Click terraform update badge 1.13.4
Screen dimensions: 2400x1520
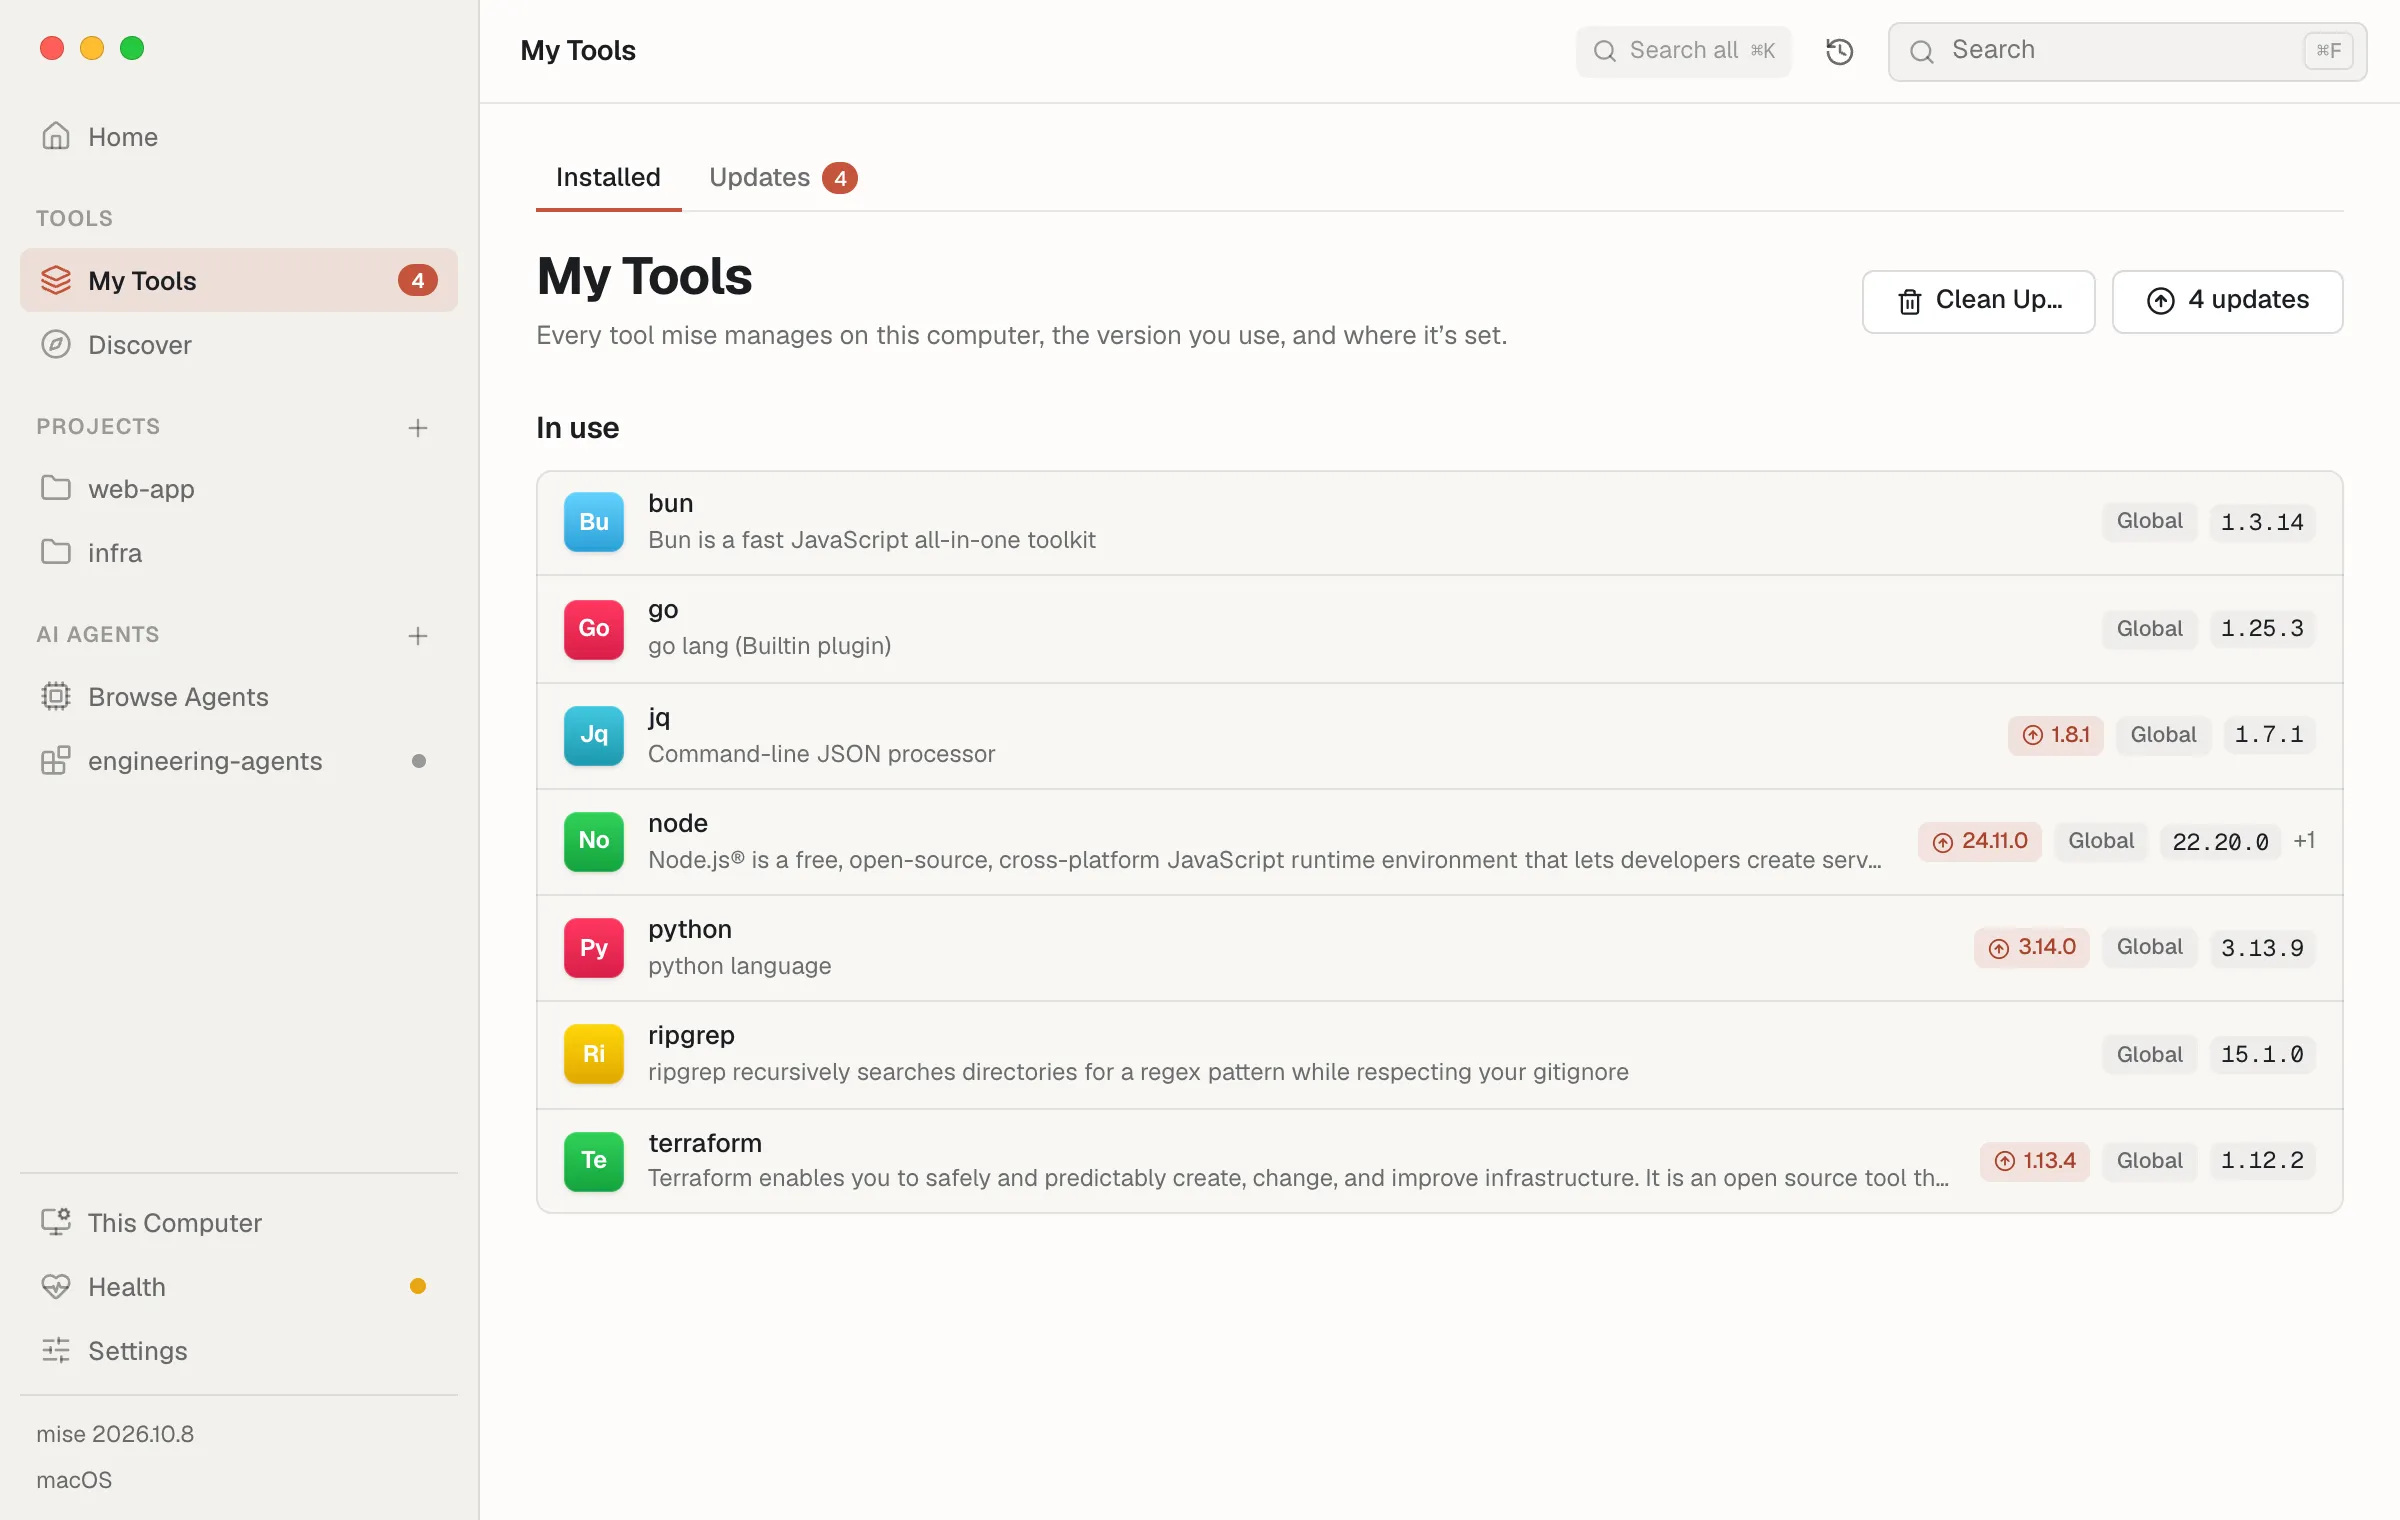(2034, 1161)
